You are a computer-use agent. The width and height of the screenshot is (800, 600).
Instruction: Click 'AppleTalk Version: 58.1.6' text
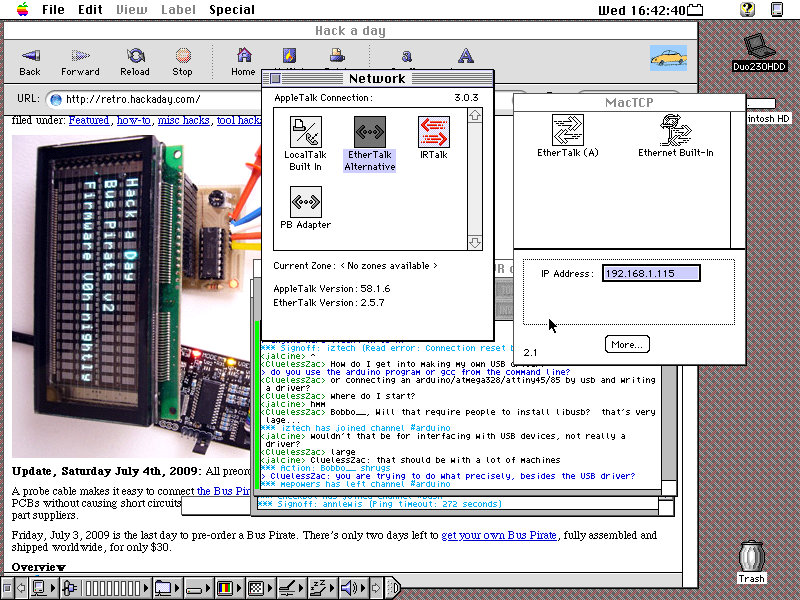coord(332,289)
